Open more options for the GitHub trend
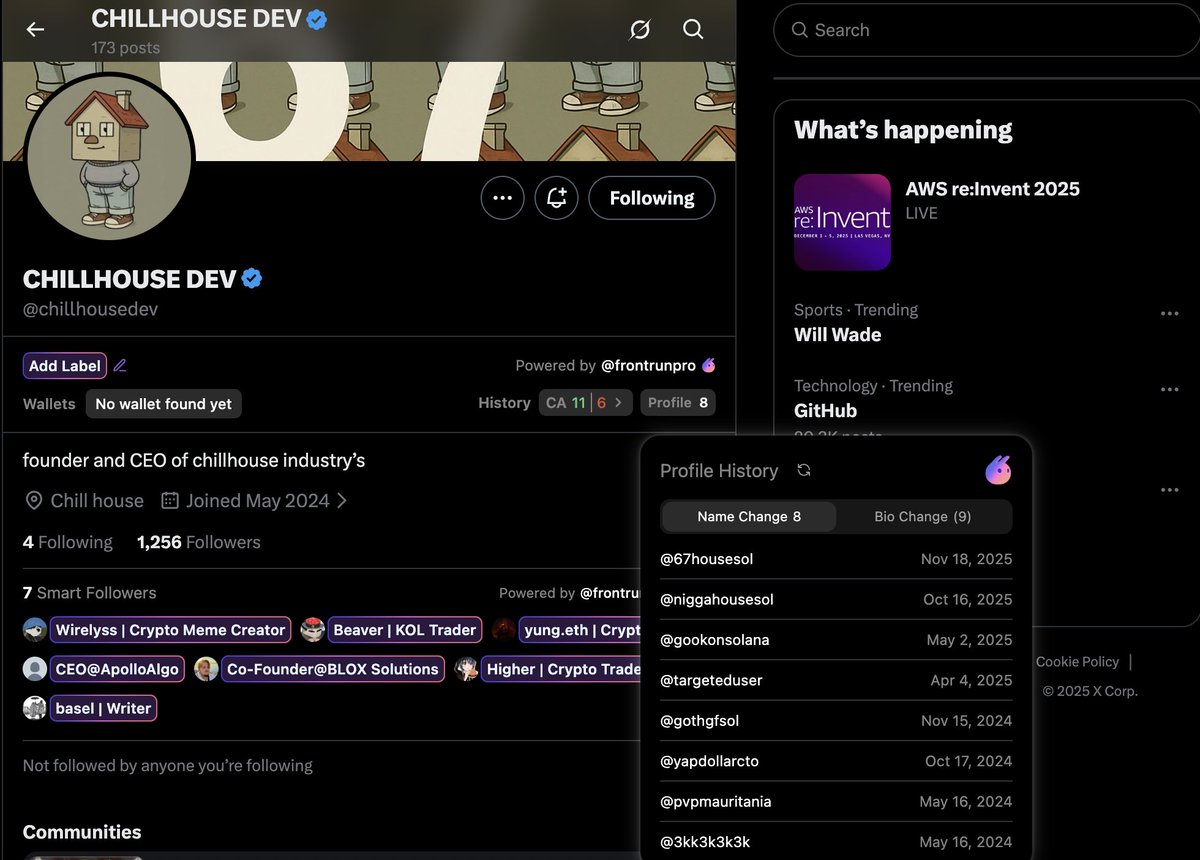The width and height of the screenshot is (1200, 860). tap(1170, 390)
